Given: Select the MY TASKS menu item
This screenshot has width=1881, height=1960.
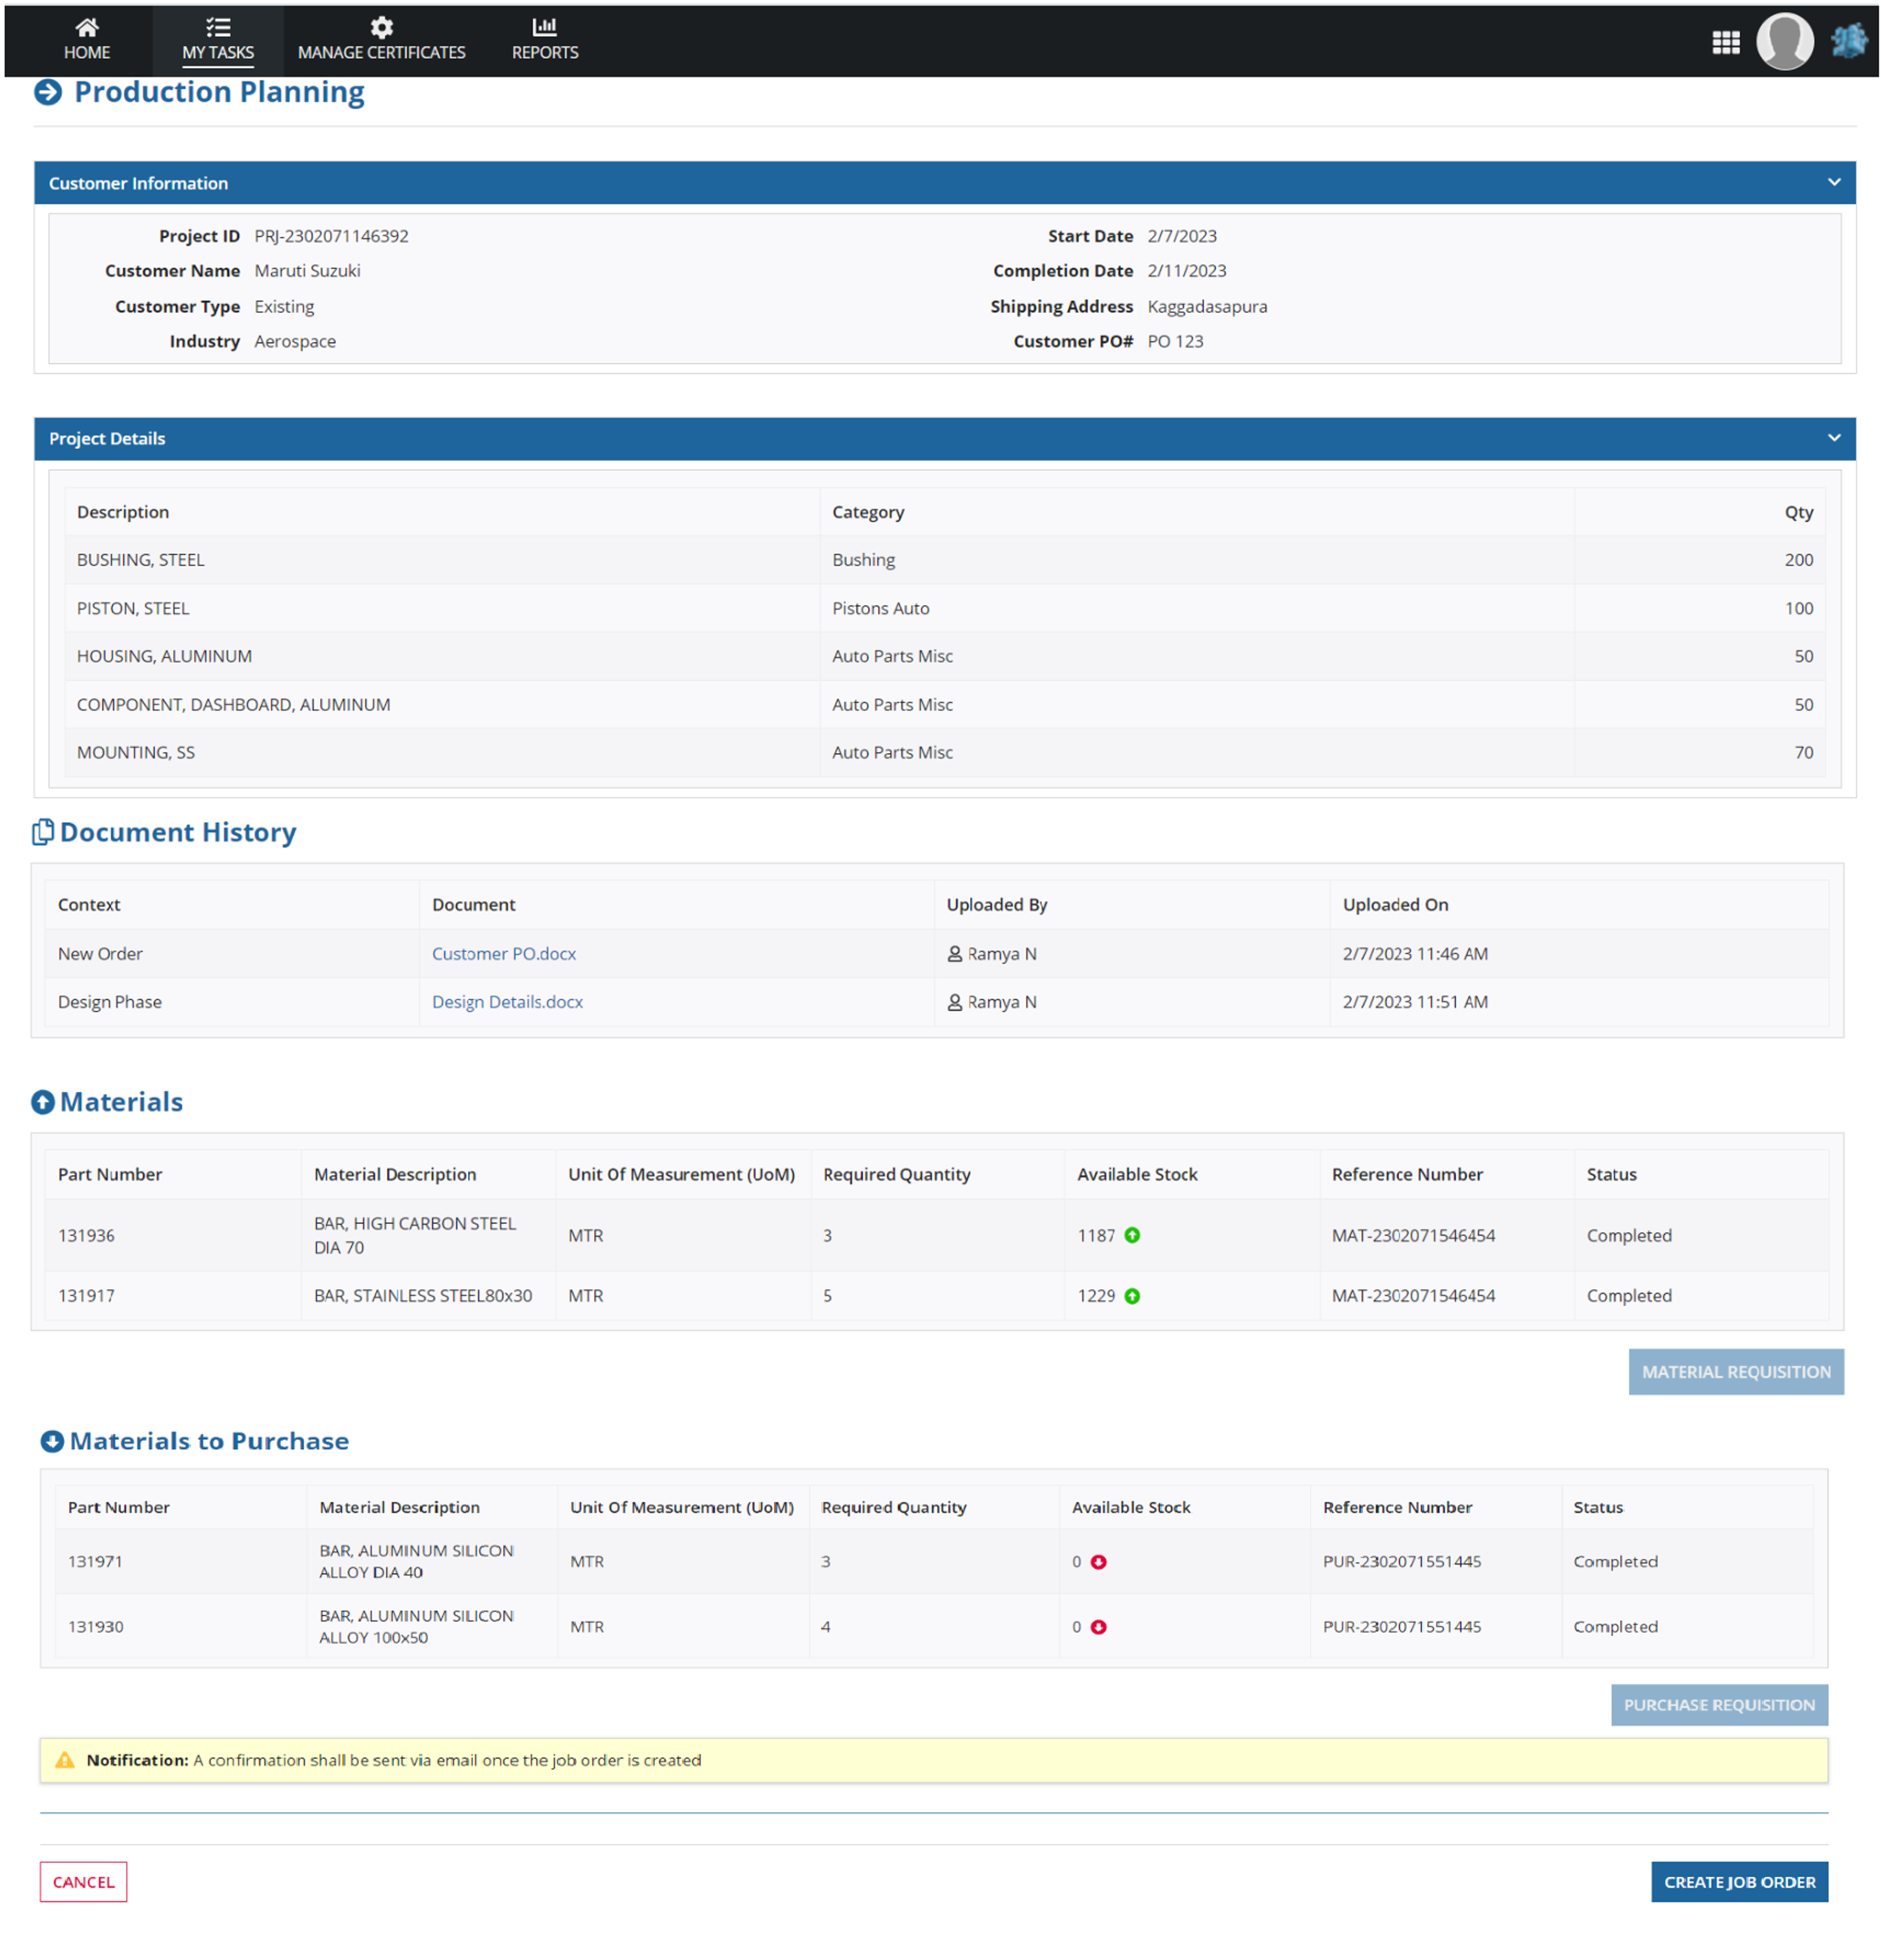Looking at the screenshot, I should (x=218, y=41).
